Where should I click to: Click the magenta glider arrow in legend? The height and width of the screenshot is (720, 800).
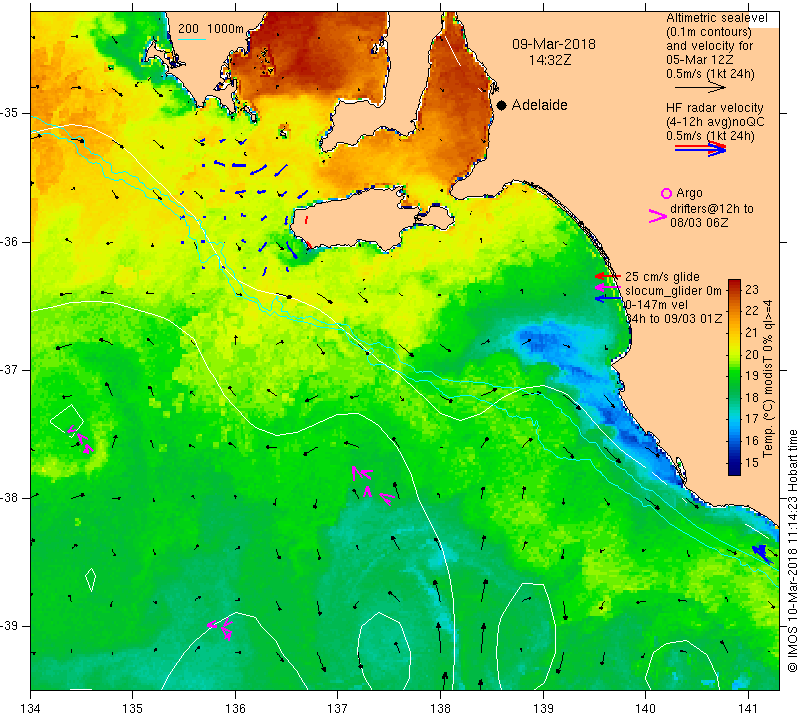608,288
